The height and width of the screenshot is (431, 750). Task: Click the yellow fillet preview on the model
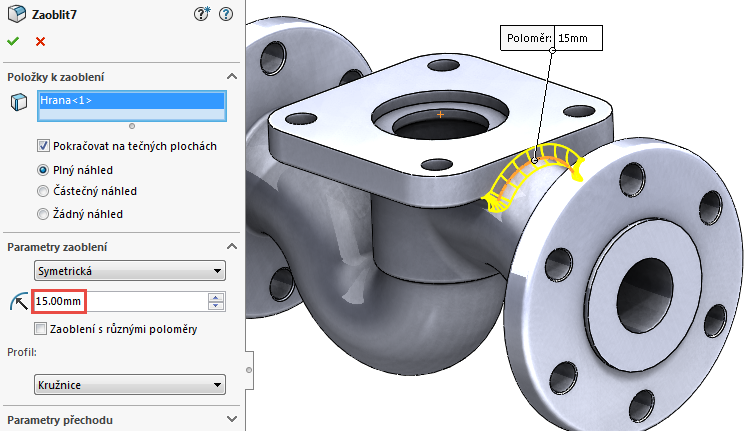click(533, 175)
